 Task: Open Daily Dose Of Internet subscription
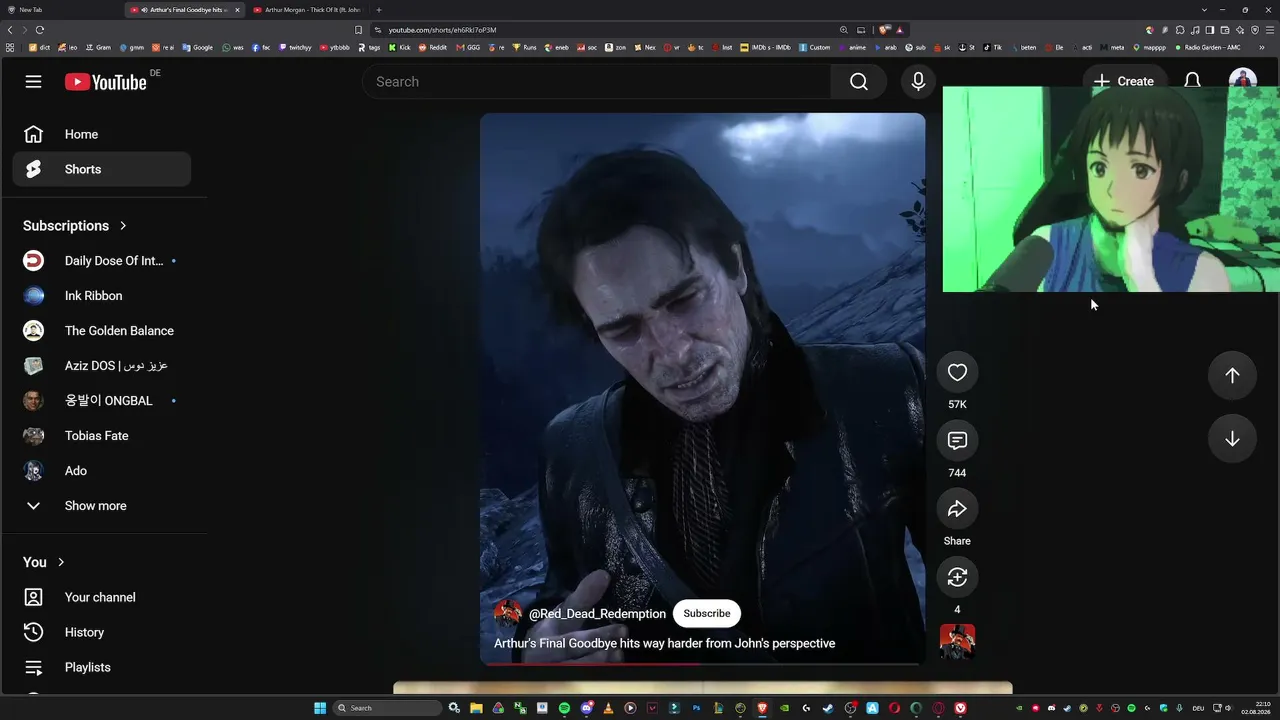click(x=101, y=261)
